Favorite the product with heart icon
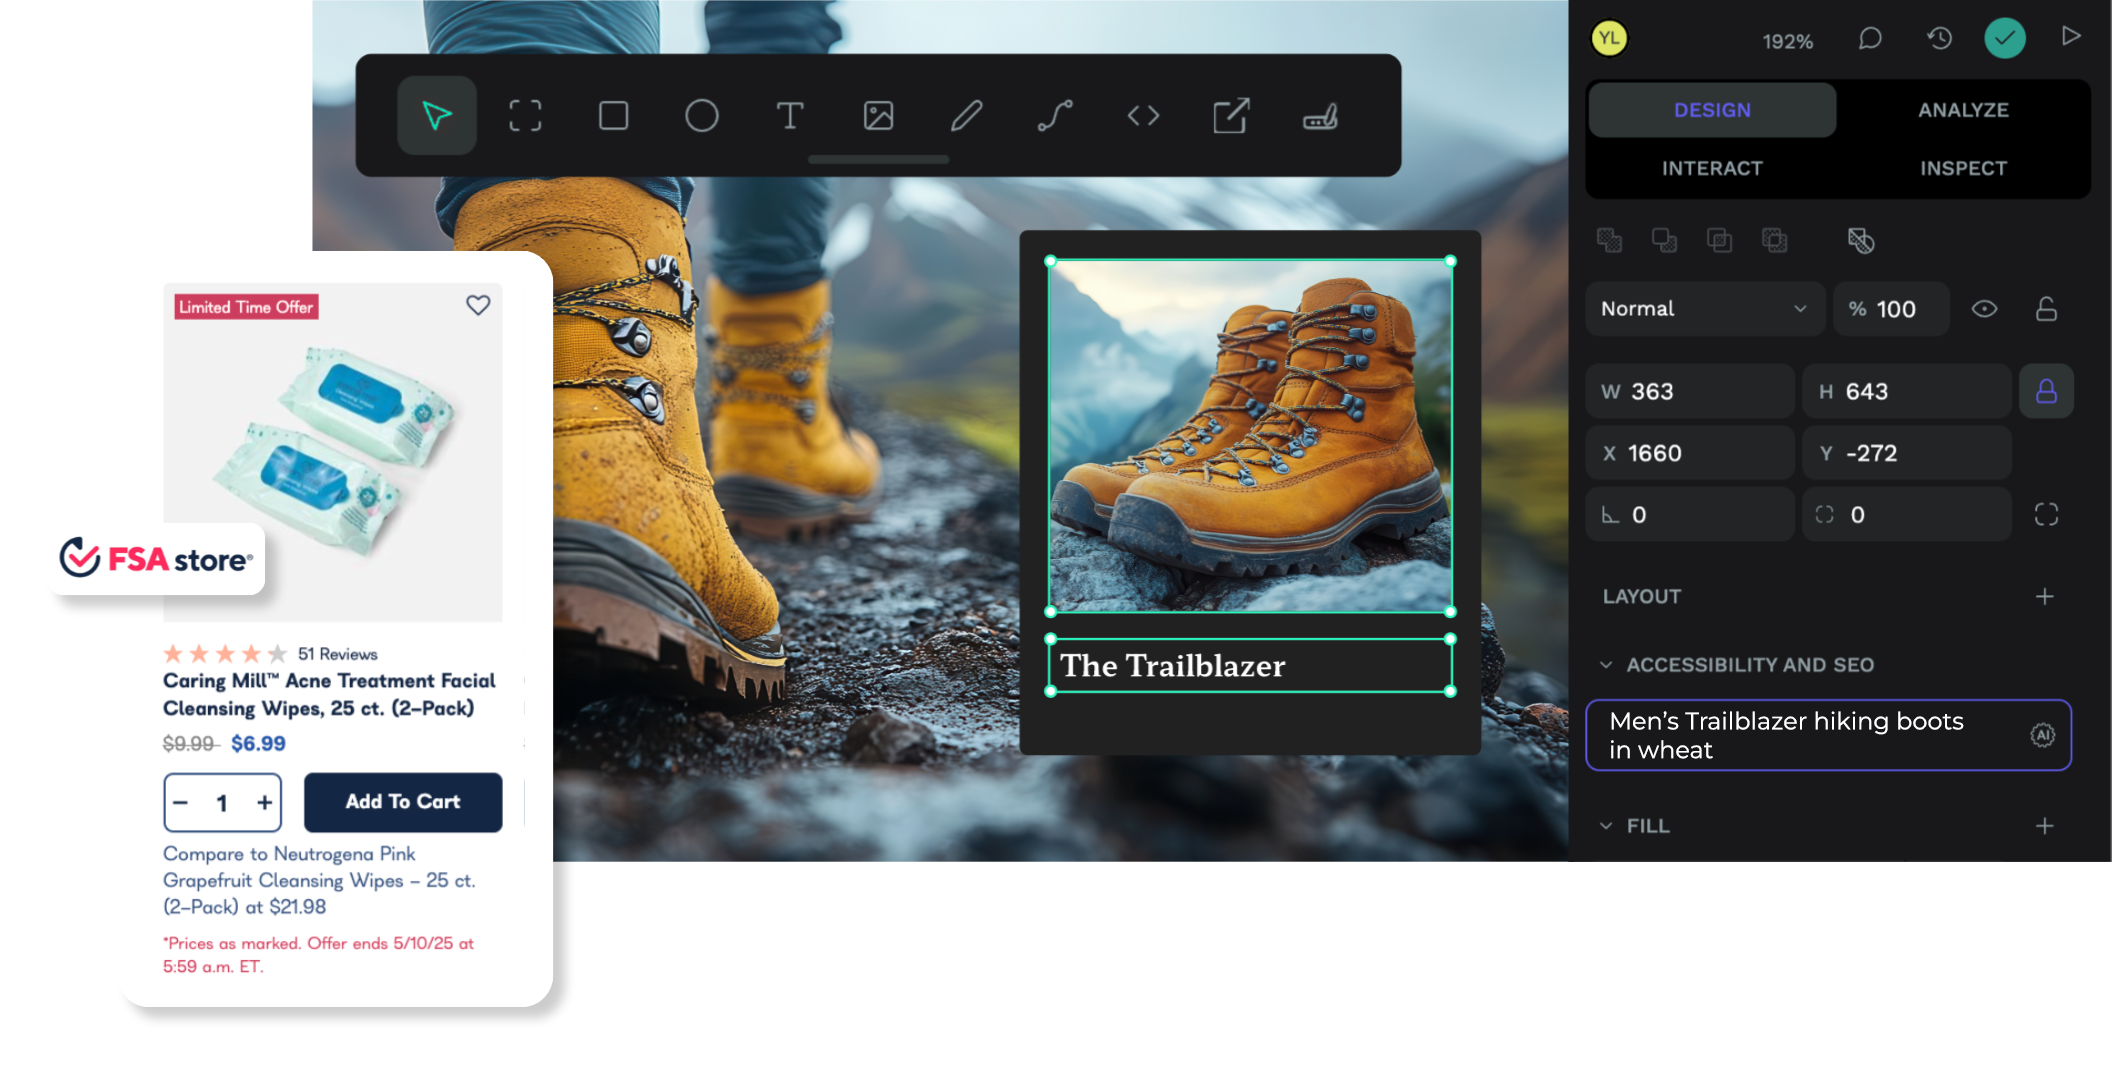 coord(478,305)
